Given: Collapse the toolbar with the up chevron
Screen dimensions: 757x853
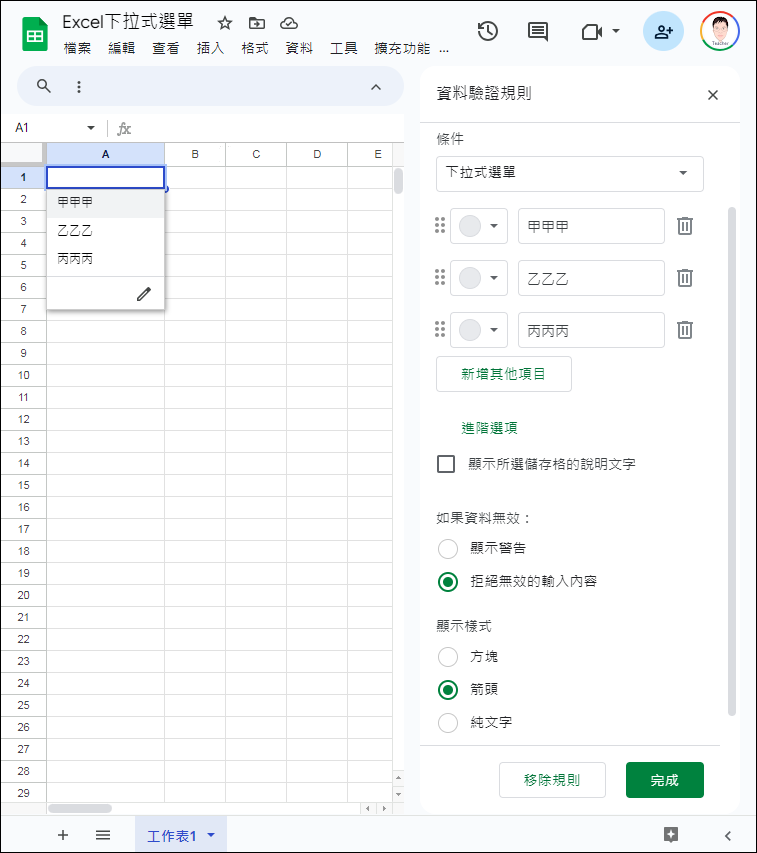Looking at the screenshot, I should tap(376, 86).
